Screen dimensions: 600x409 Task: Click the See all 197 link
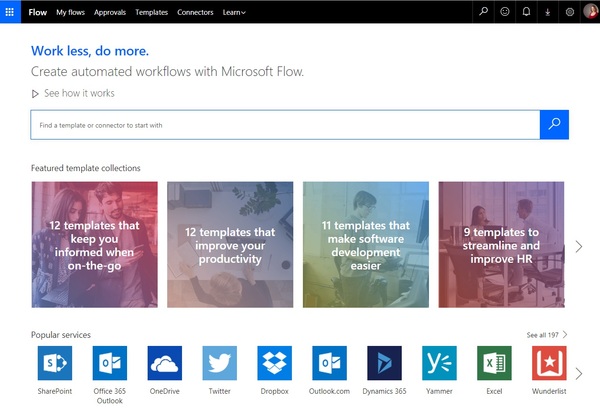(546, 335)
